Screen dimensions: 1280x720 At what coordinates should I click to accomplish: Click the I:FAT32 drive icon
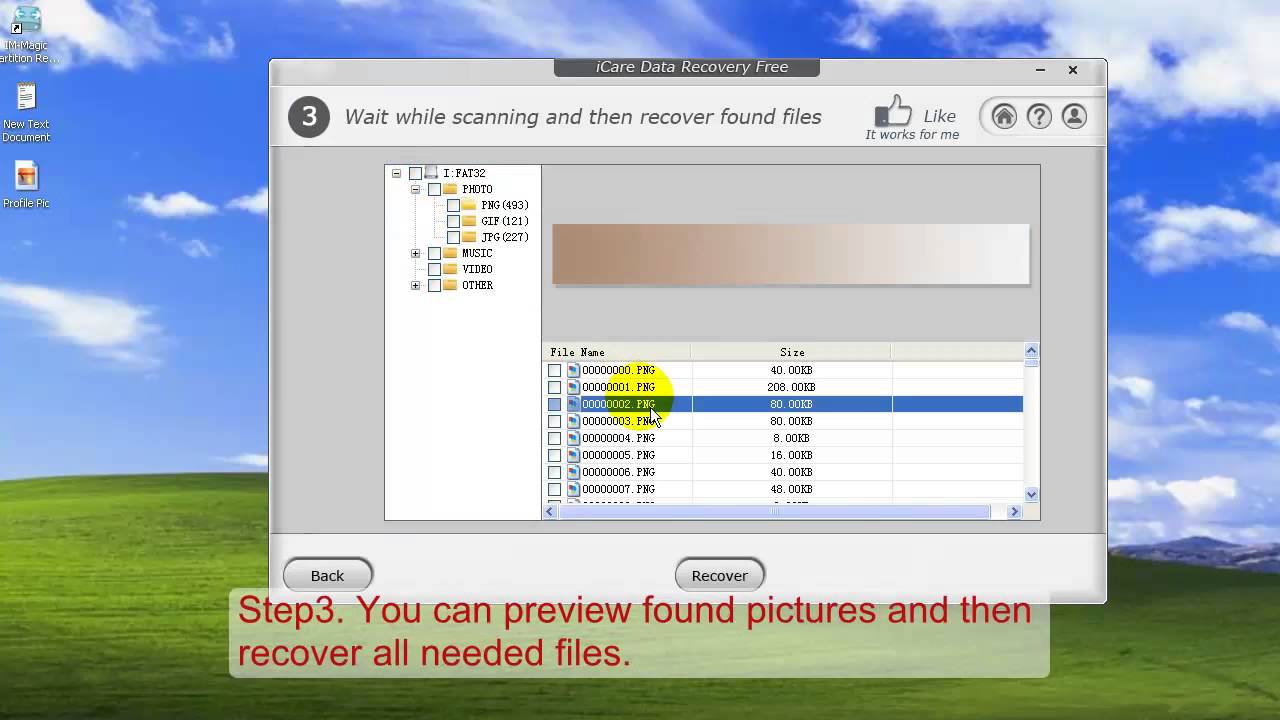(431, 173)
